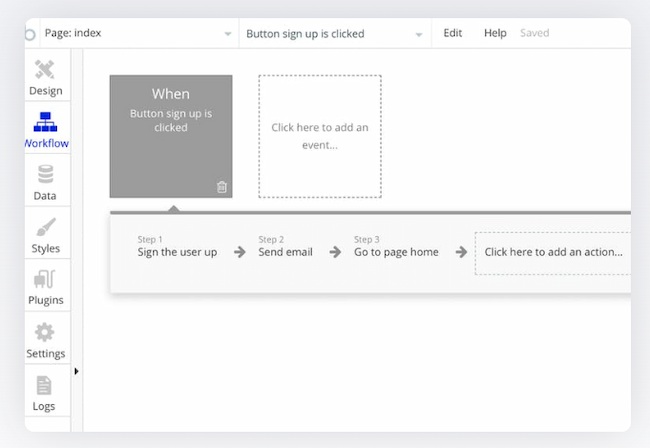Open the Edit menu

pos(453,33)
